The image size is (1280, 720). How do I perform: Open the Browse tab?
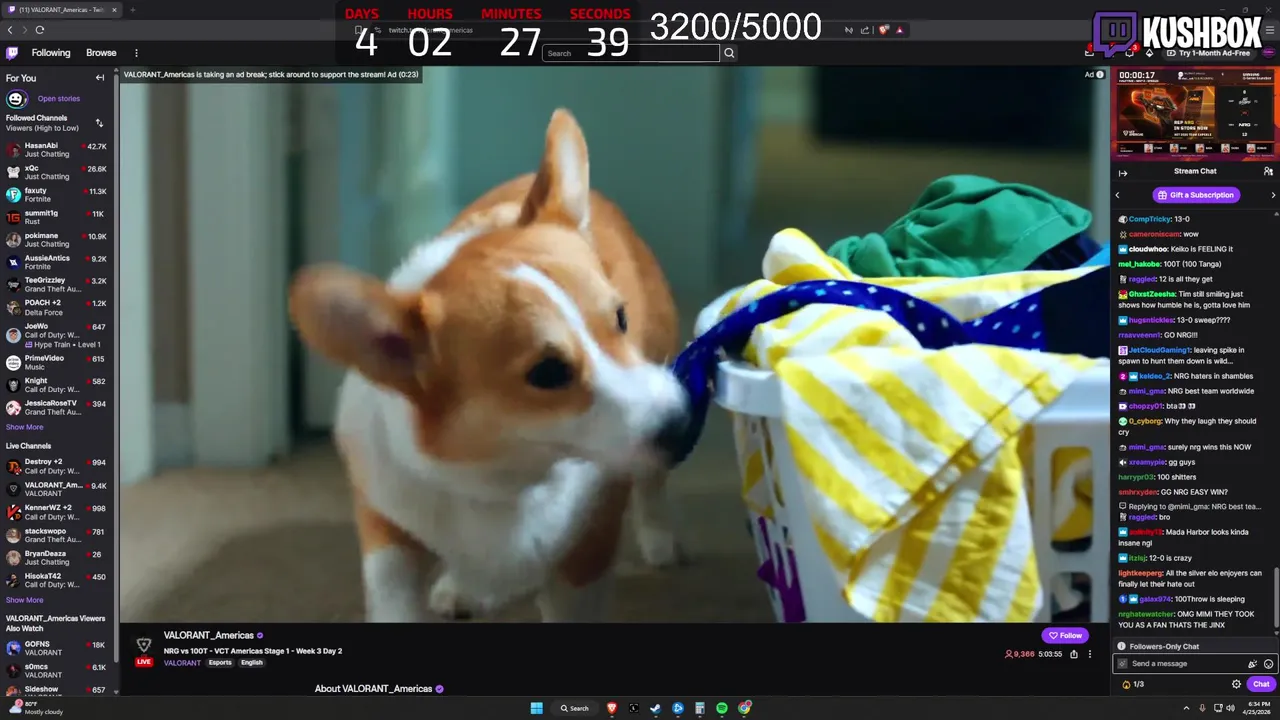click(x=101, y=53)
